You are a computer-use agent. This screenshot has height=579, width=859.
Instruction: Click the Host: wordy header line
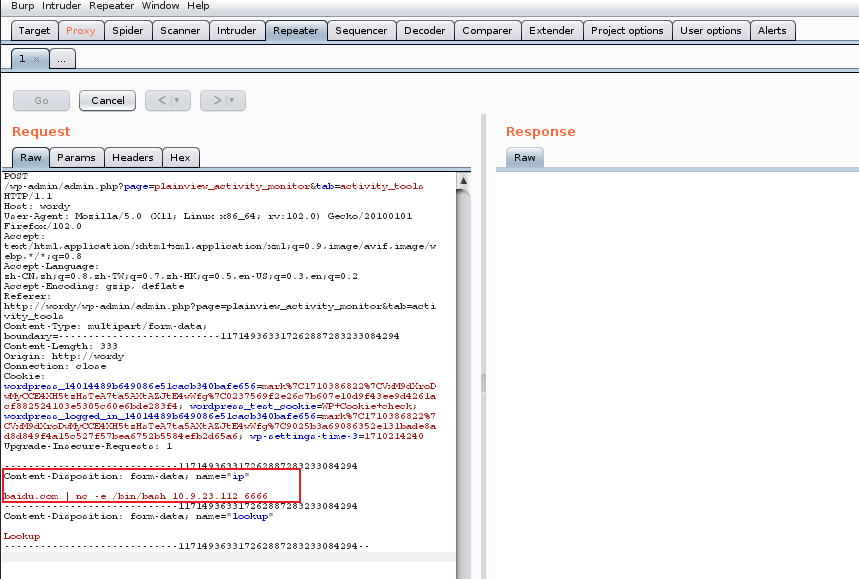coord(37,207)
